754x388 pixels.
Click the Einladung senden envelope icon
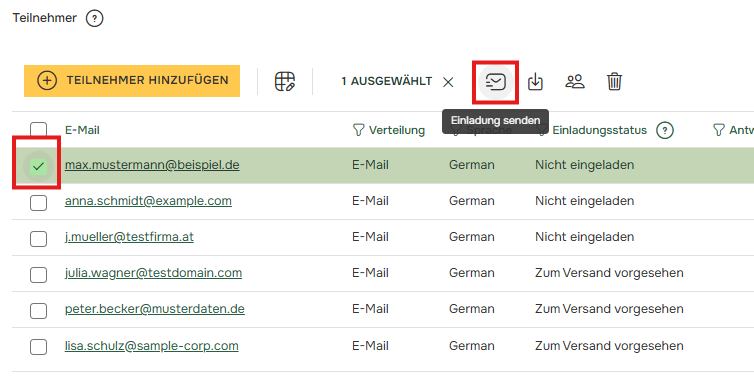coord(495,82)
